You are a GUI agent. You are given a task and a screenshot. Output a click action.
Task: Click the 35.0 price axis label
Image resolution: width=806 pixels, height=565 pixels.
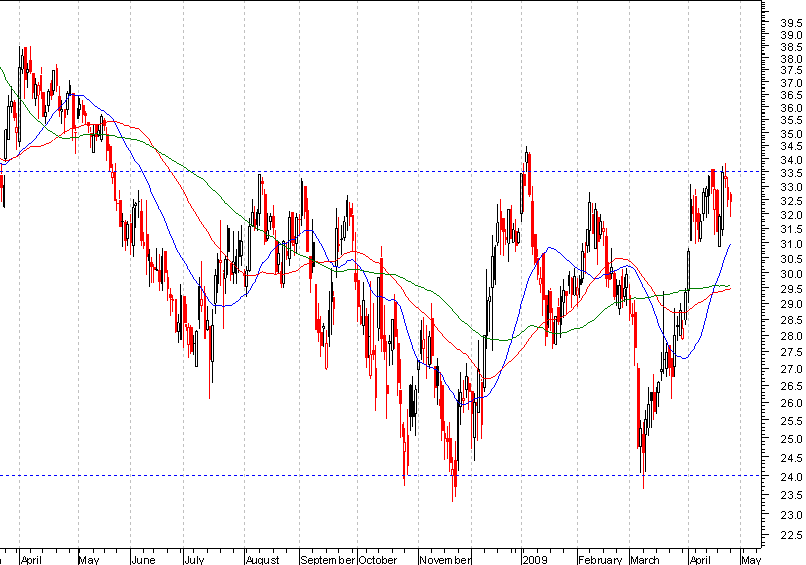pyautogui.click(x=791, y=134)
